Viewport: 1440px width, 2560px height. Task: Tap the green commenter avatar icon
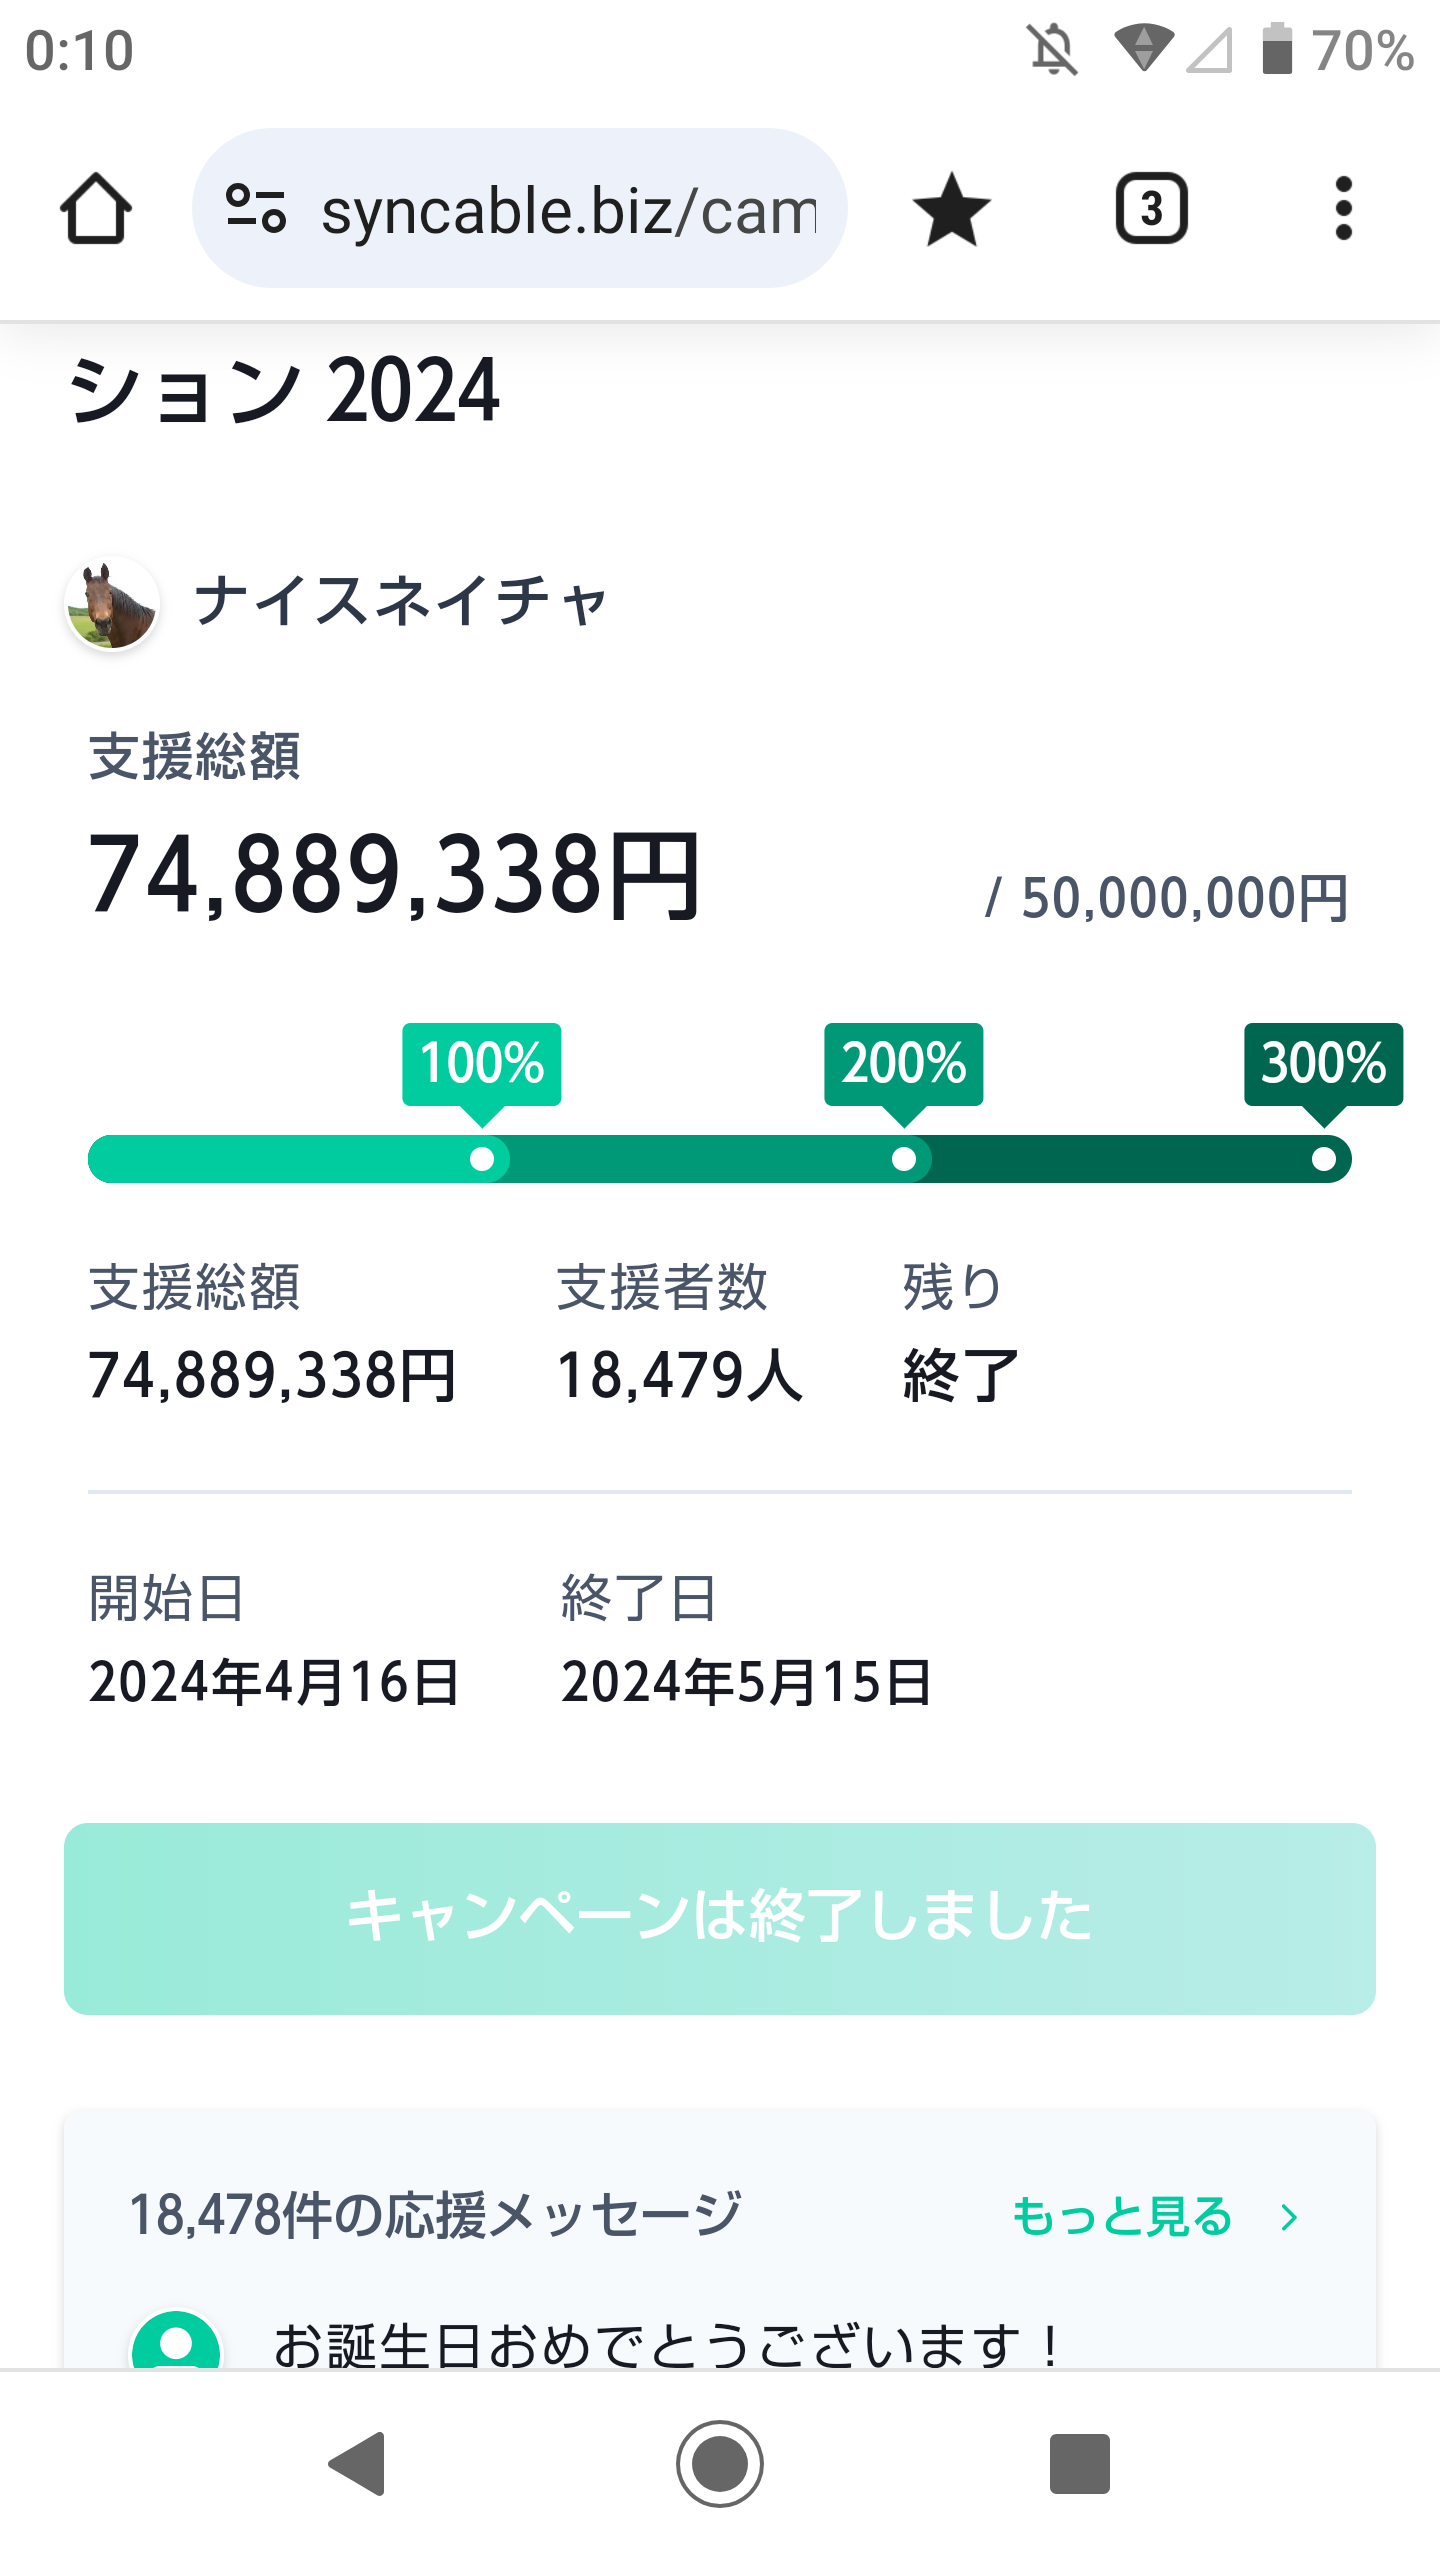tap(176, 2345)
